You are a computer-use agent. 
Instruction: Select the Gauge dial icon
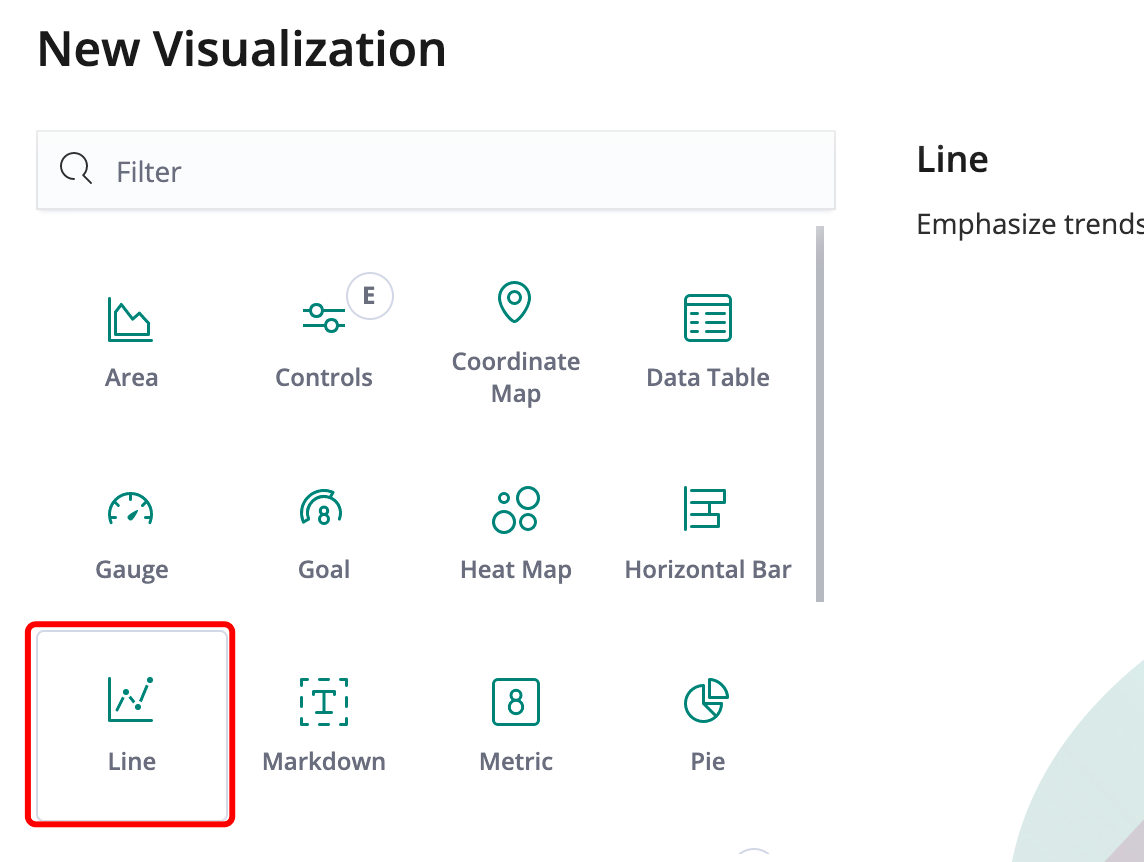pyautogui.click(x=131, y=509)
